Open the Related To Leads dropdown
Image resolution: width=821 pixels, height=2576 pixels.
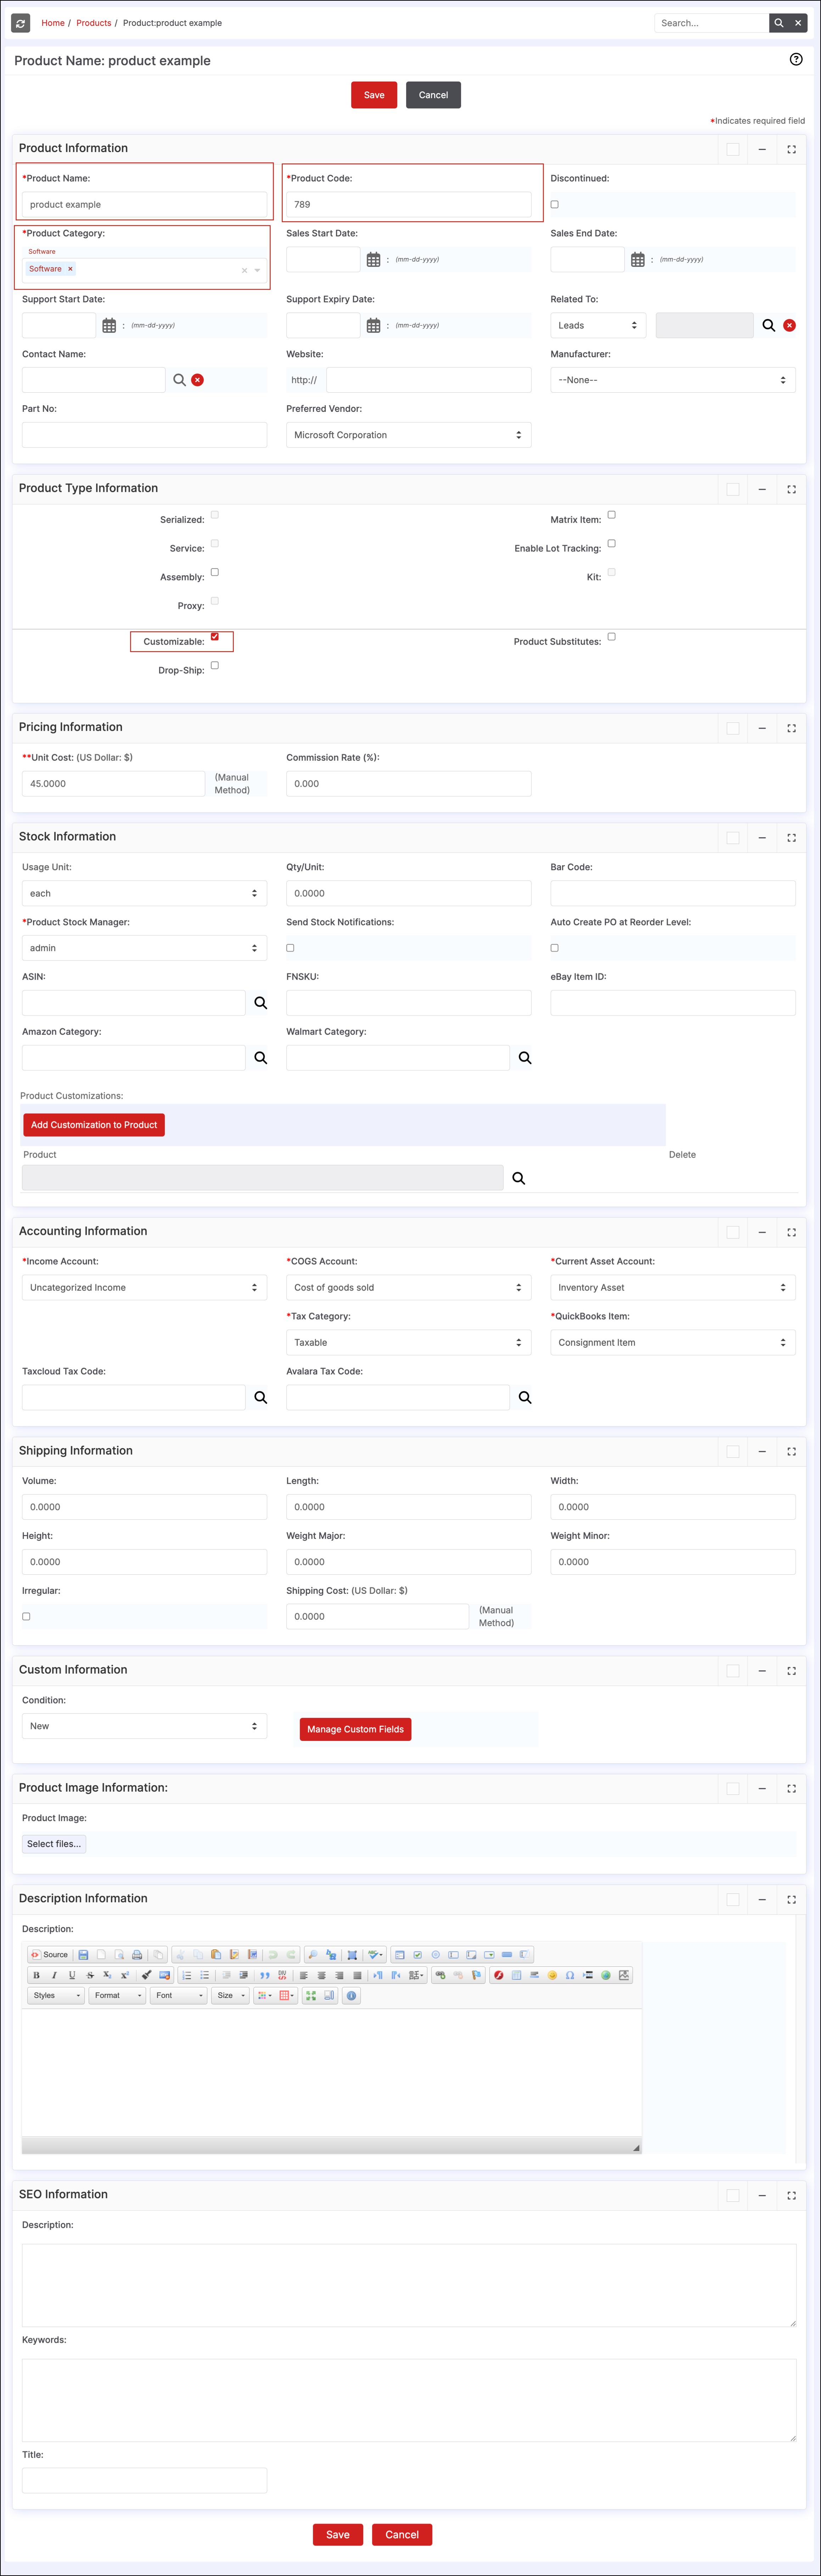pyautogui.click(x=598, y=325)
